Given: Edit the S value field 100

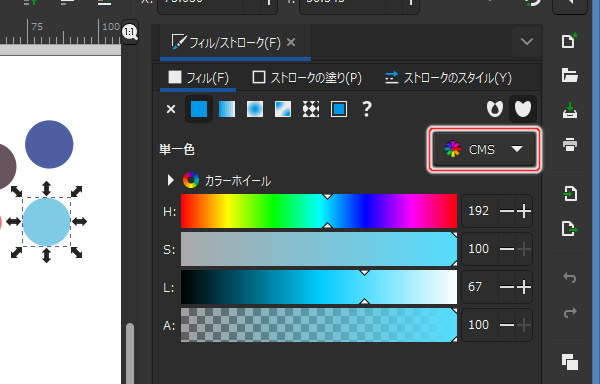Looking at the screenshot, I should pos(479,249).
